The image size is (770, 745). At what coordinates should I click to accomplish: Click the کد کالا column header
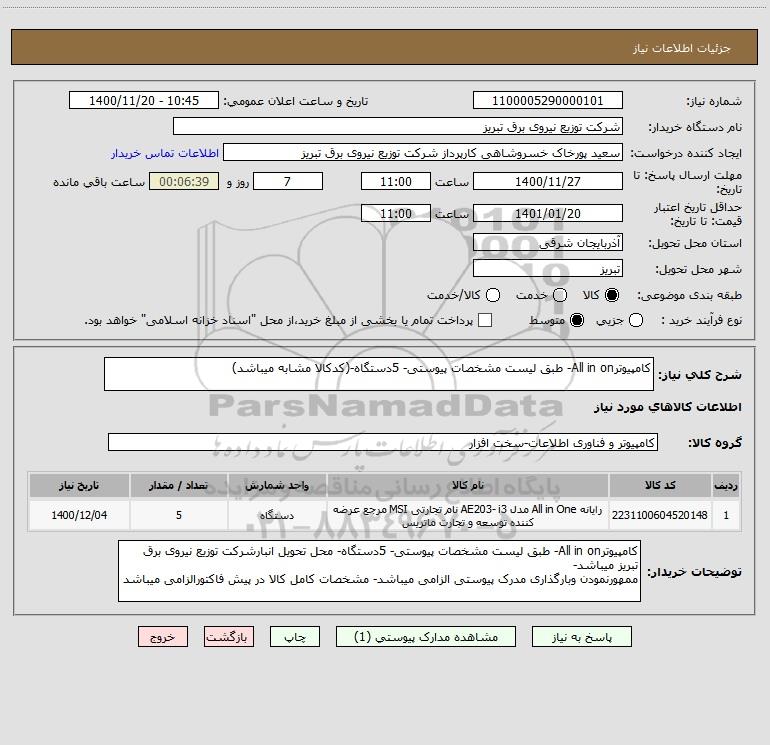tap(660, 485)
